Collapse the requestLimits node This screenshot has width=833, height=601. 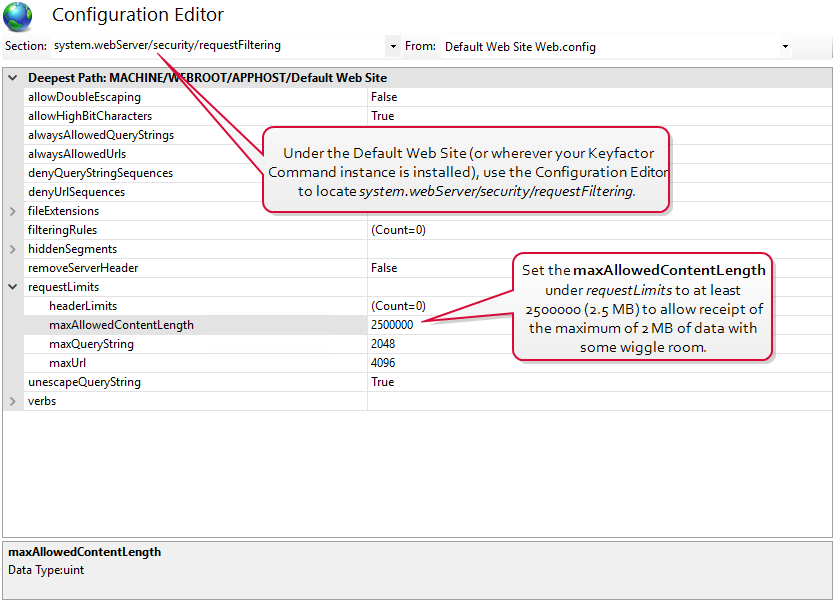coord(13,287)
